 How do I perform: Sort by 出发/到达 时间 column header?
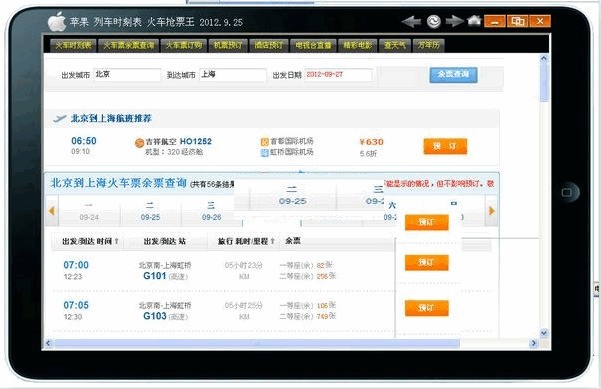pos(90,241)
